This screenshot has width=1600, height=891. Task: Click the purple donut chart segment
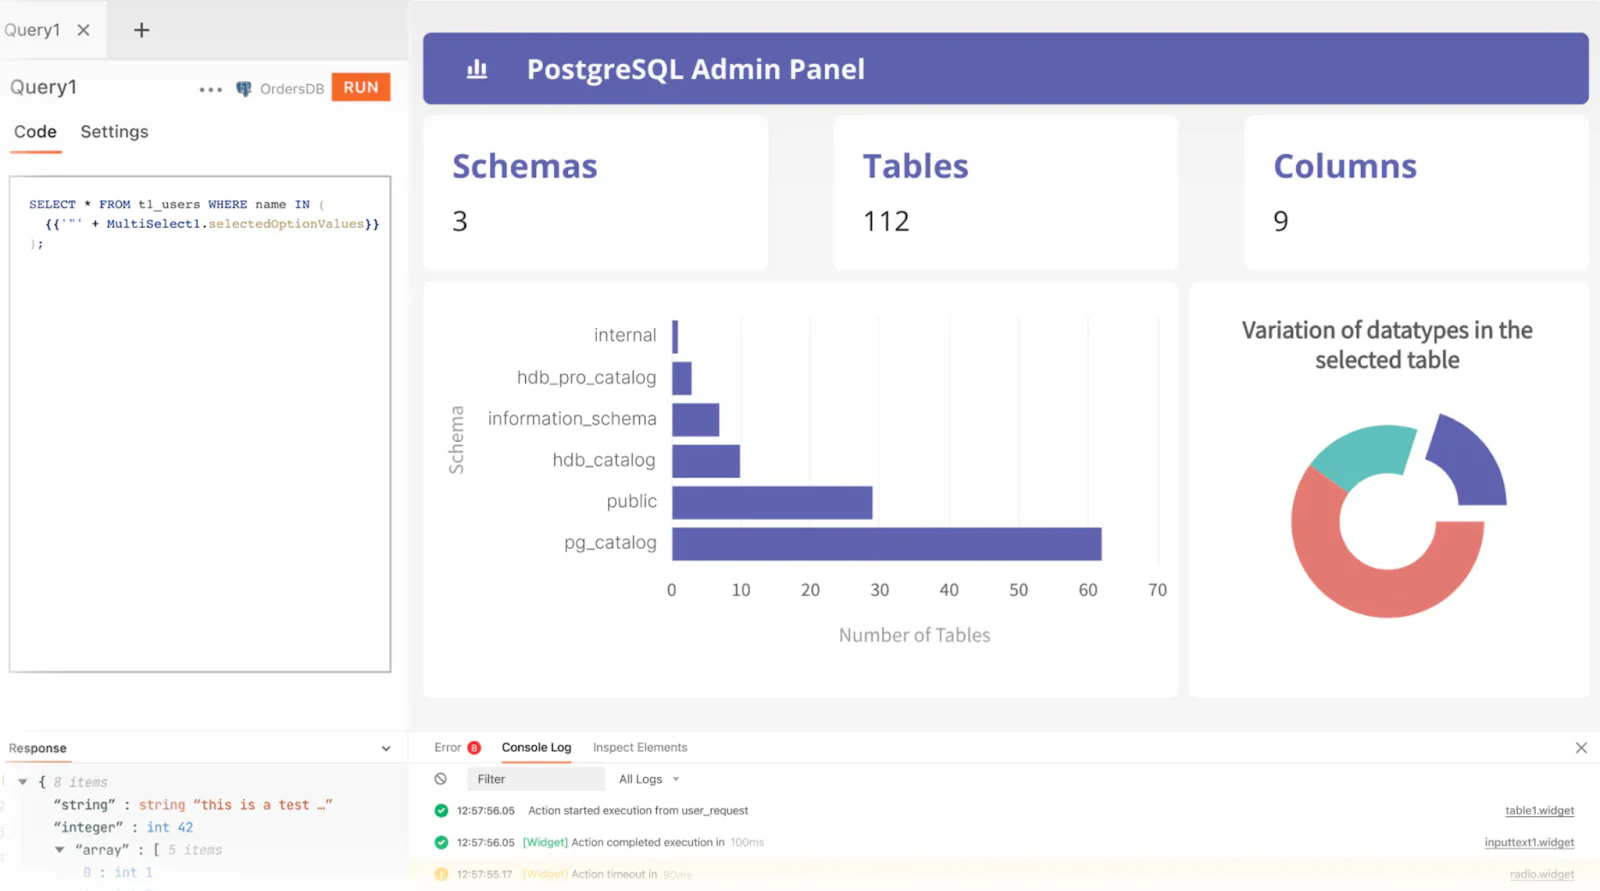1470,465
